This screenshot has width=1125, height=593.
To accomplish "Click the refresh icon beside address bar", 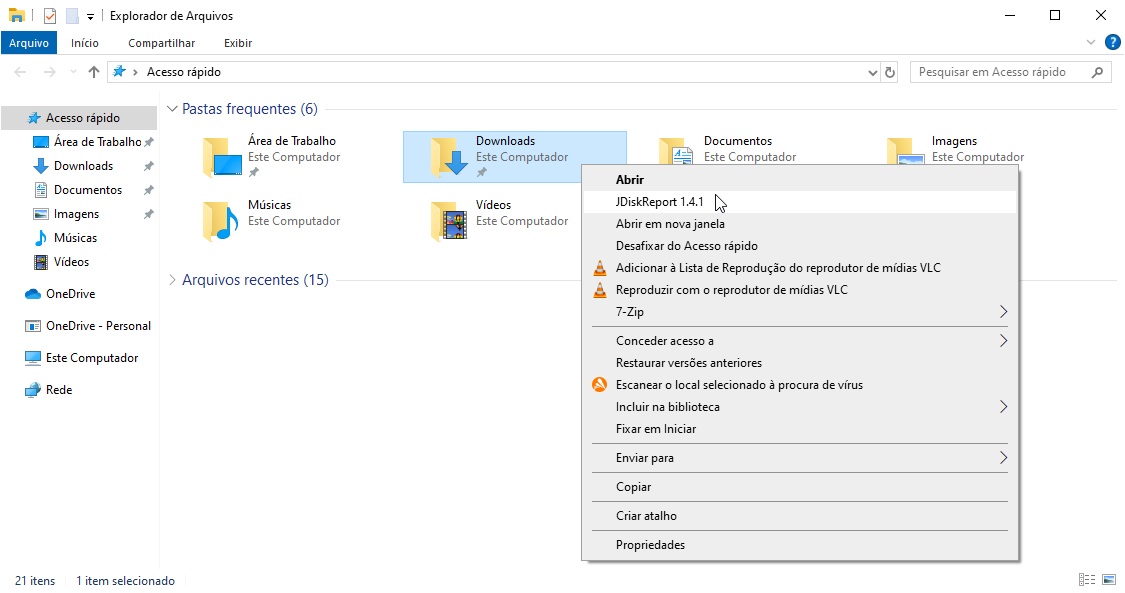I will 890,72.
